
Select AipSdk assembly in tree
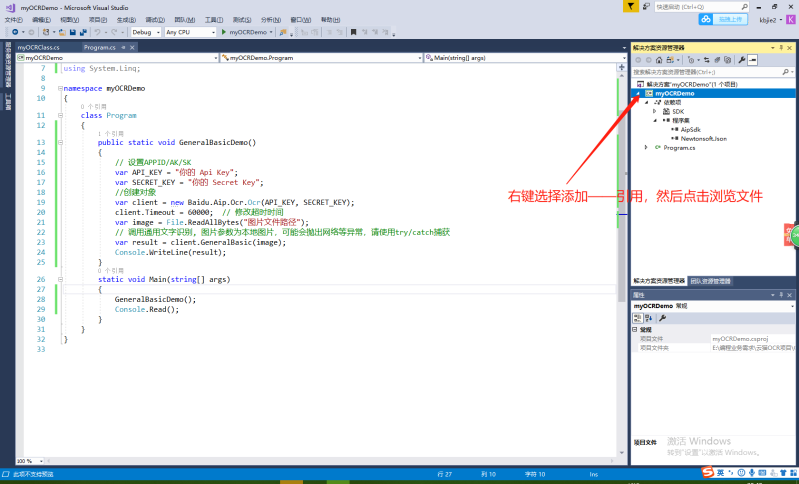(x=690, y=130)
